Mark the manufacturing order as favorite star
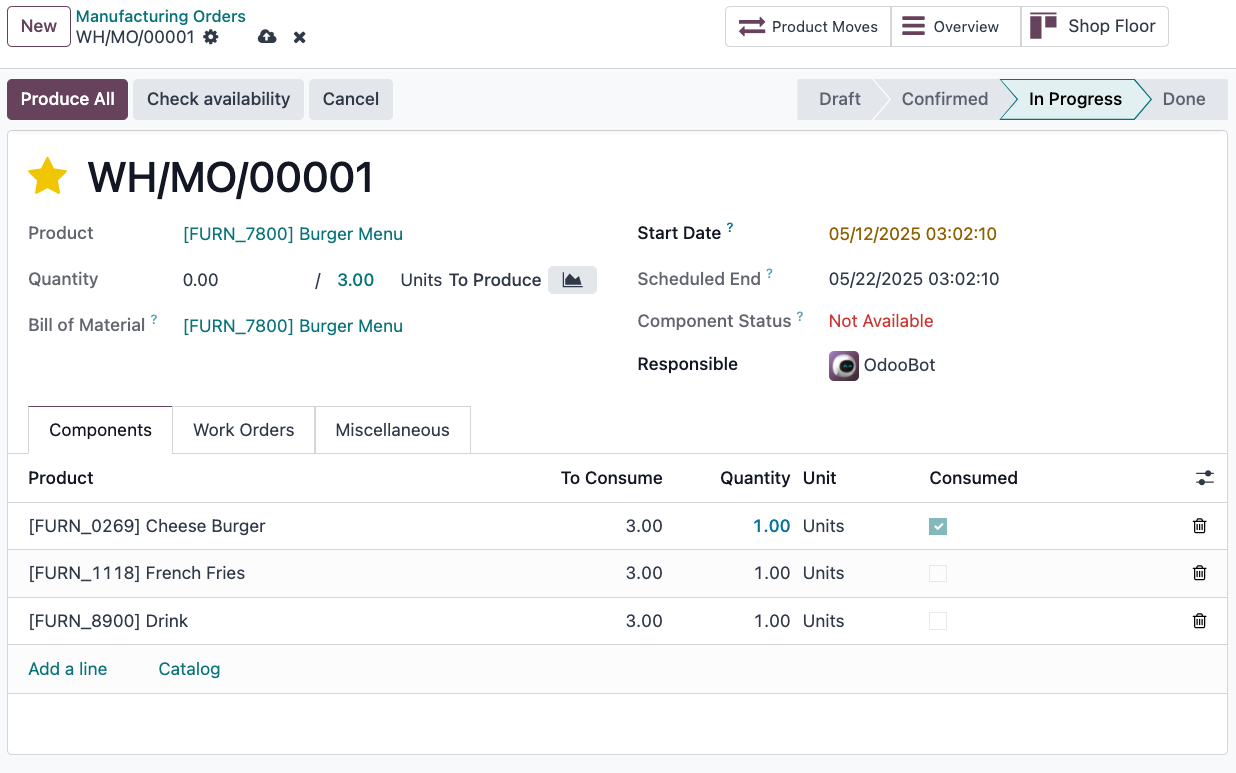The height and width of the screenshot is (773, 1236). click(x=47, y=175)
